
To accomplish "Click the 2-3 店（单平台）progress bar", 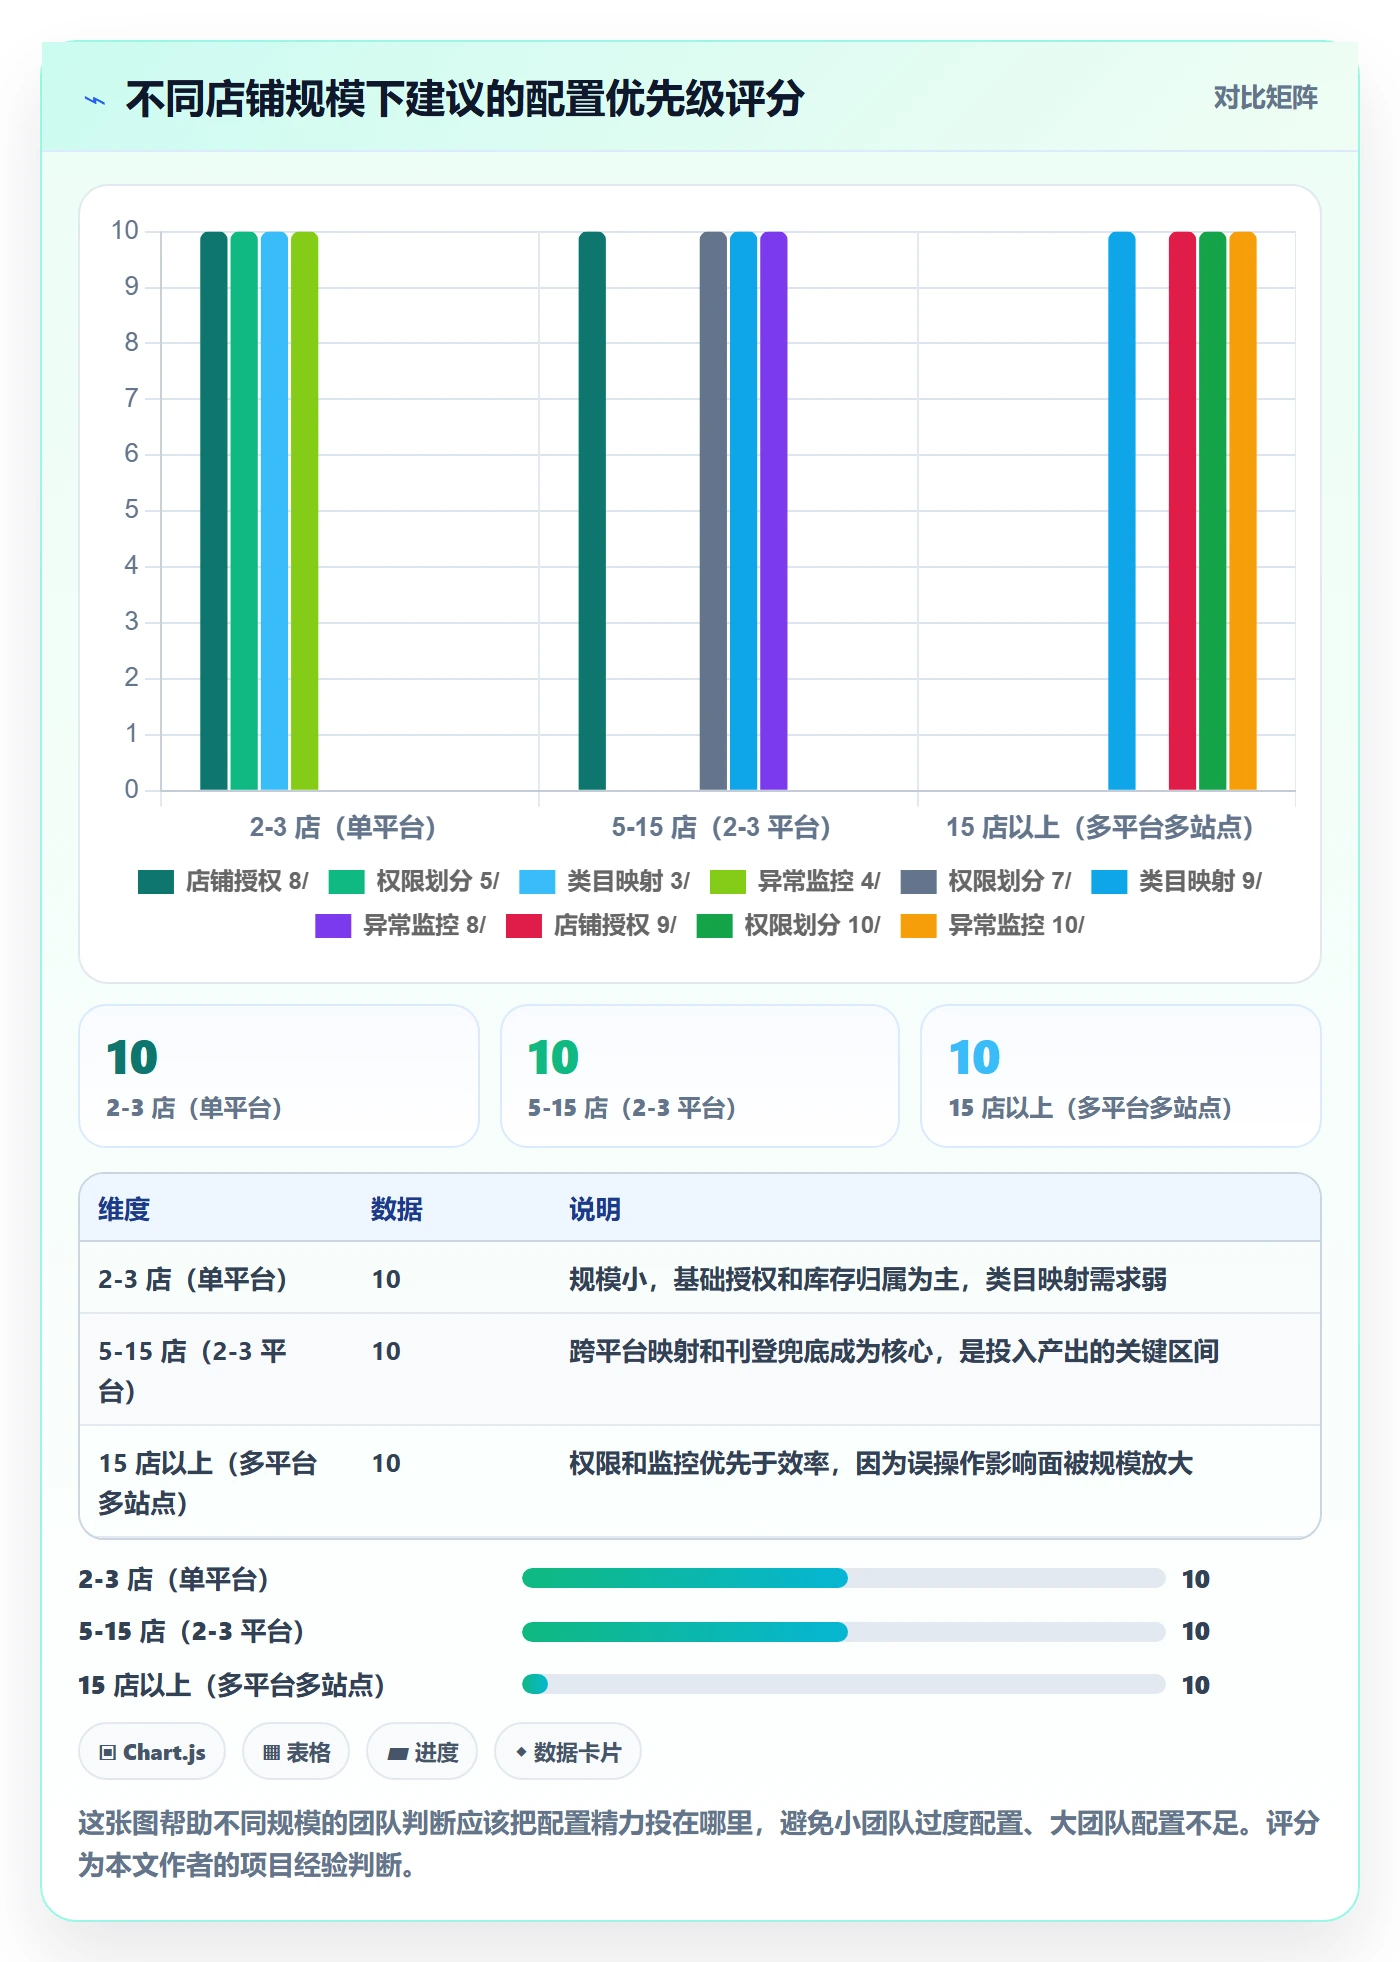I will click(843, 1579).
